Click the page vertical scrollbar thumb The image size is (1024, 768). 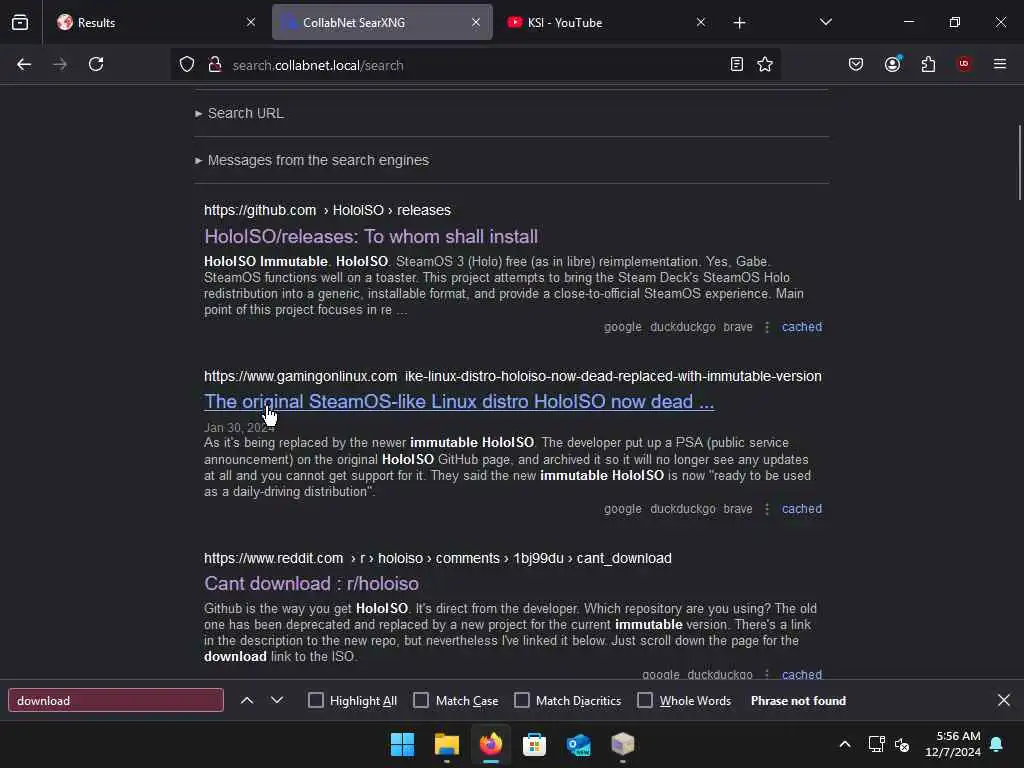[x=1019, y=163]
